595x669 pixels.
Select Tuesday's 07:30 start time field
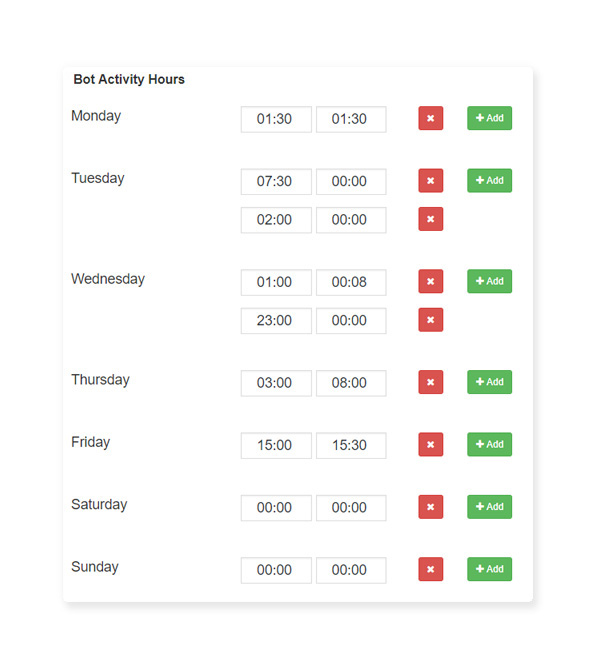pyautogui.click(x=276, y=181)
